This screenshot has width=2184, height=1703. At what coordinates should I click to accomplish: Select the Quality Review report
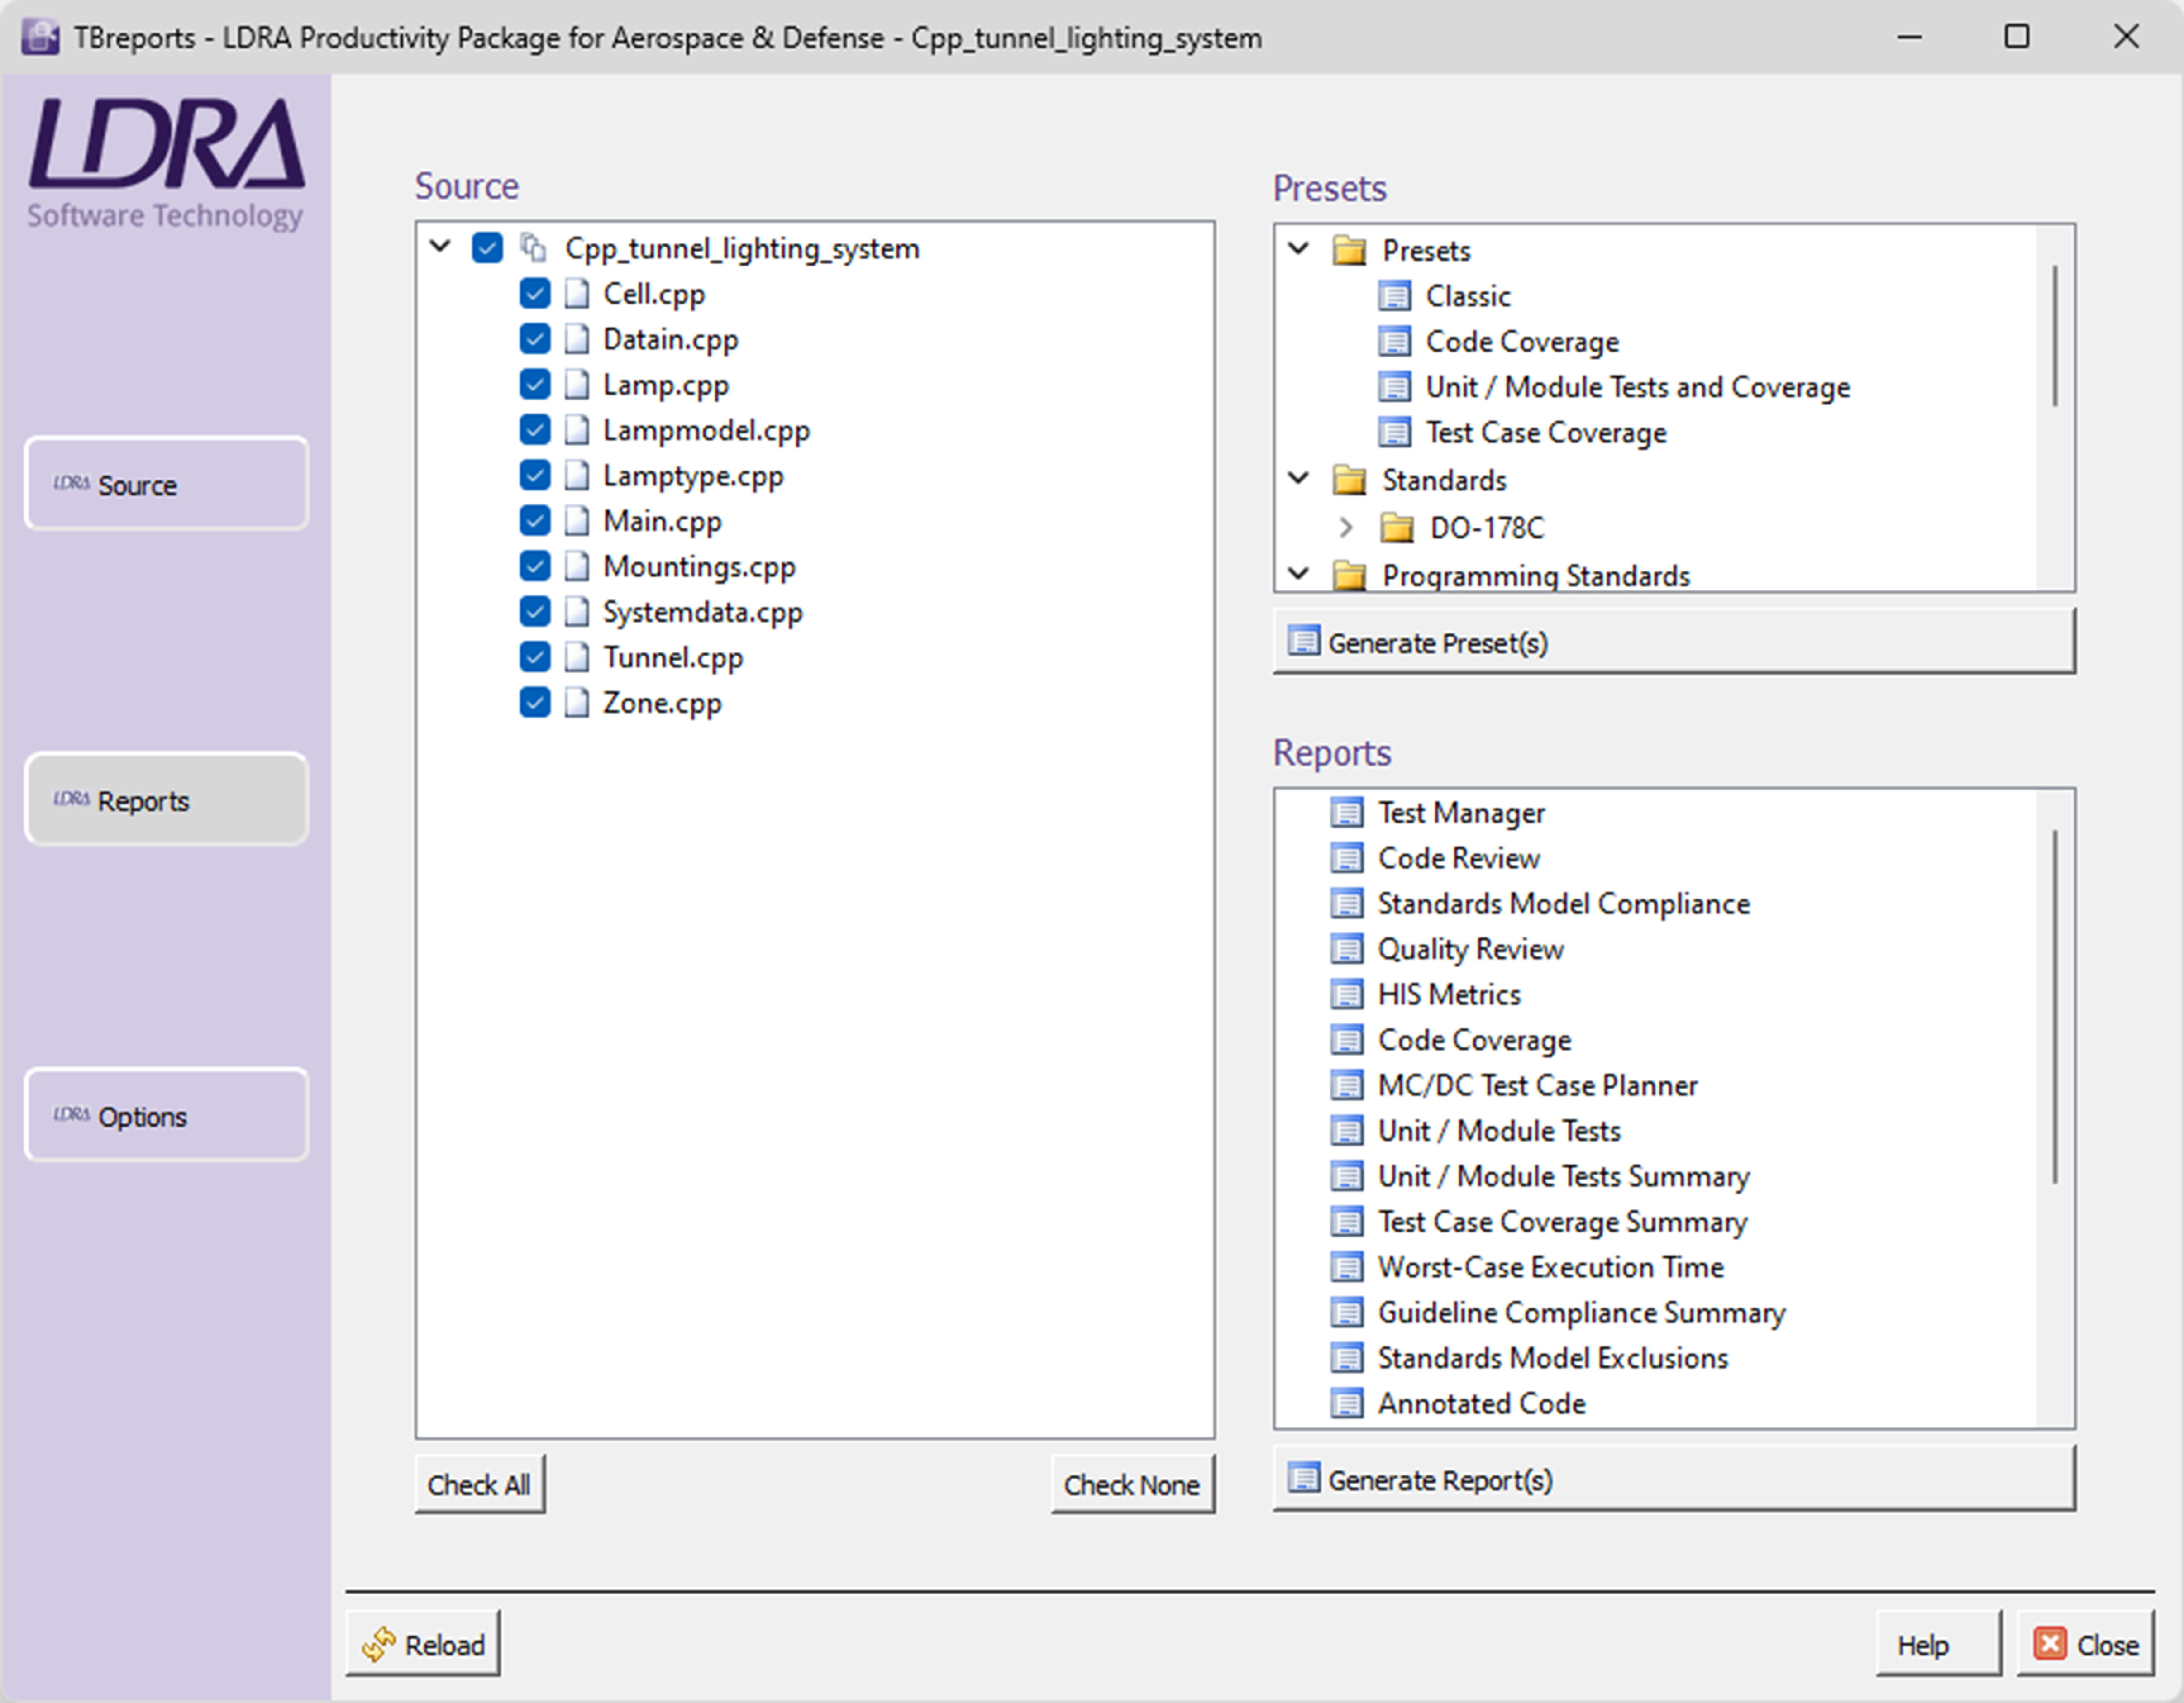1470,948
